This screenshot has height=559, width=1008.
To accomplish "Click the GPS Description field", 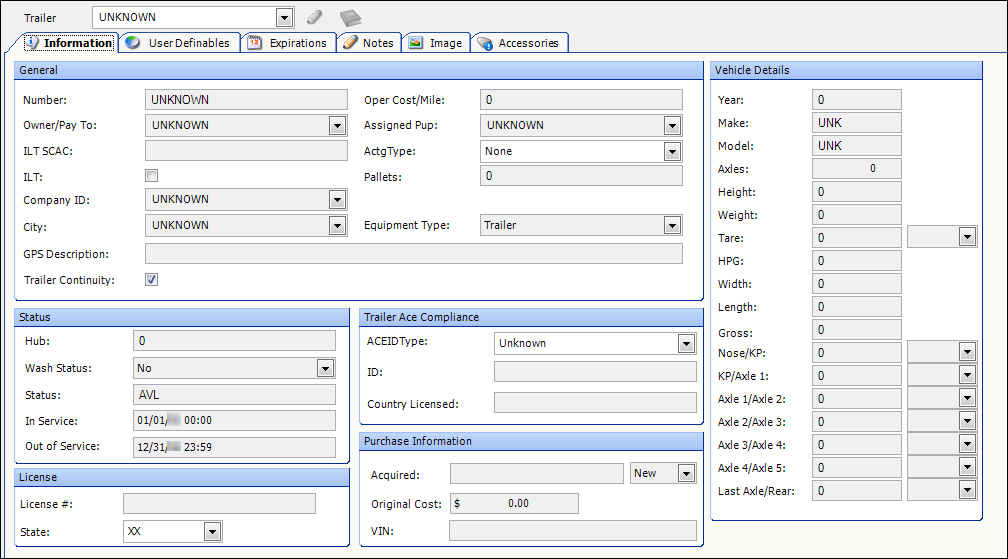I will coord(413,254).
